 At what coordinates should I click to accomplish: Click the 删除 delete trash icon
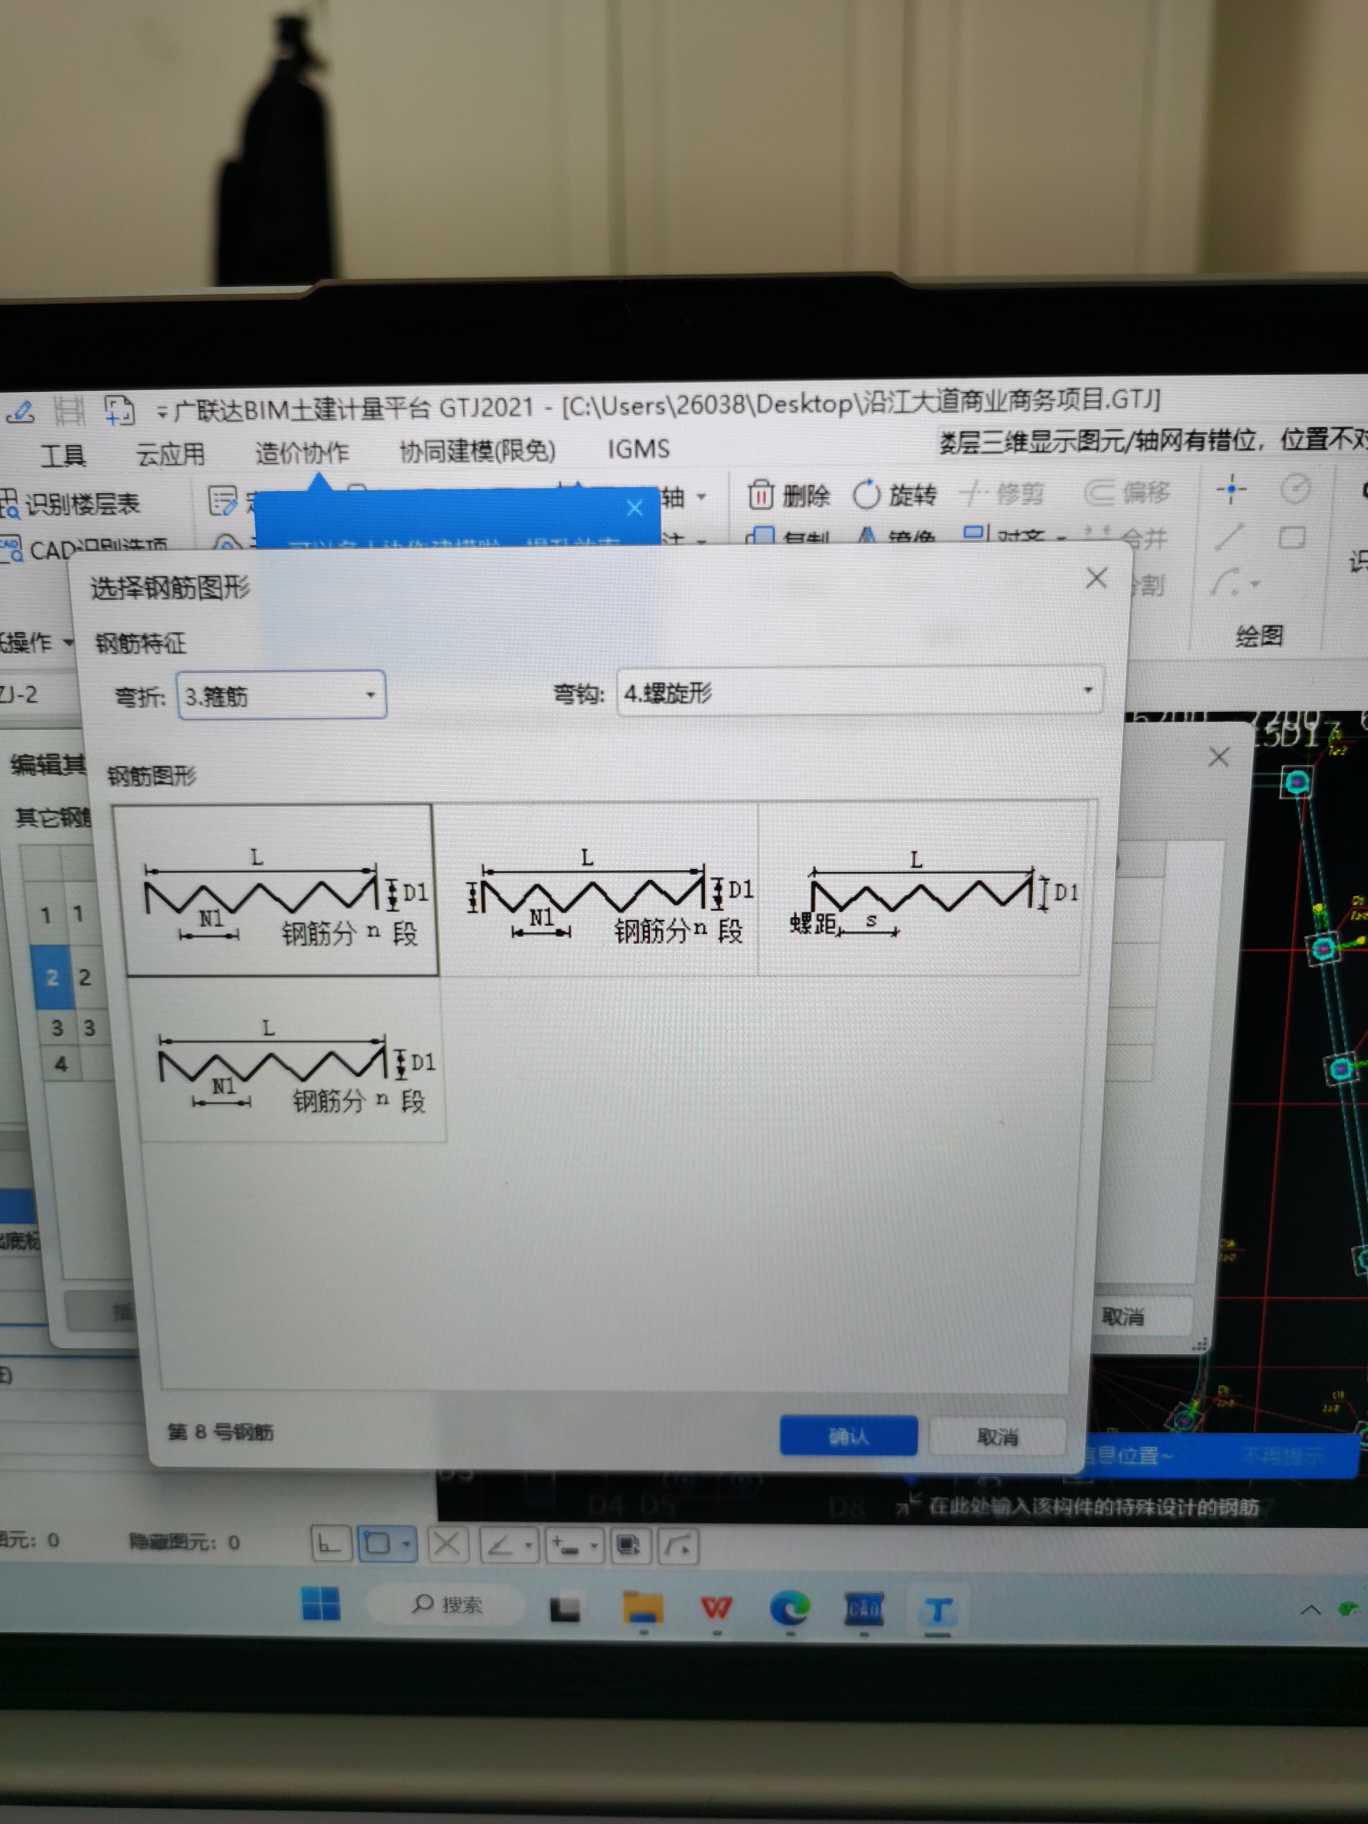pyautogui.click(x=761, y=494)
